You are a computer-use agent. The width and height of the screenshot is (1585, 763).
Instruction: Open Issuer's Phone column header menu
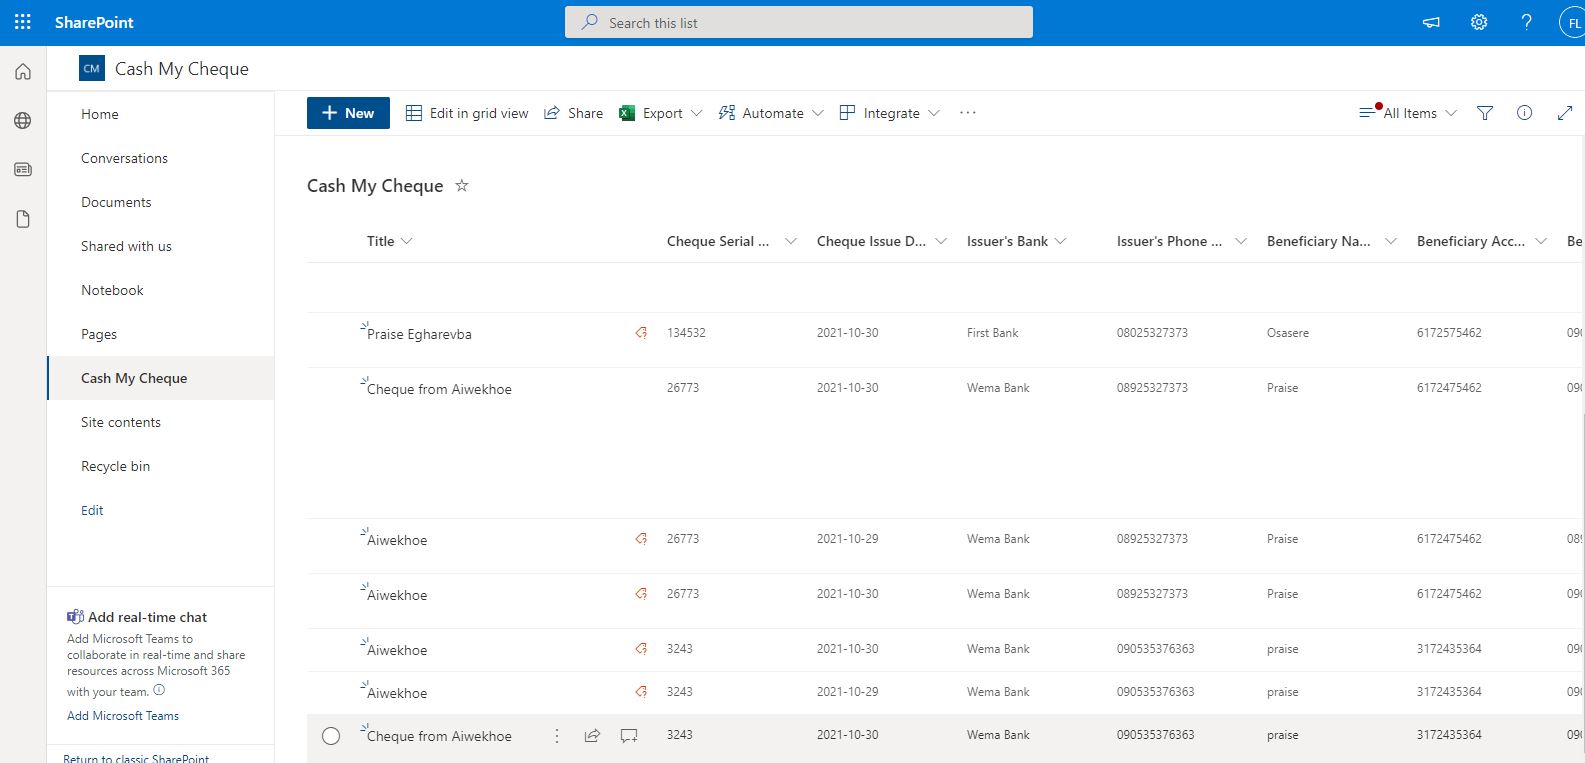[1182, 241]
